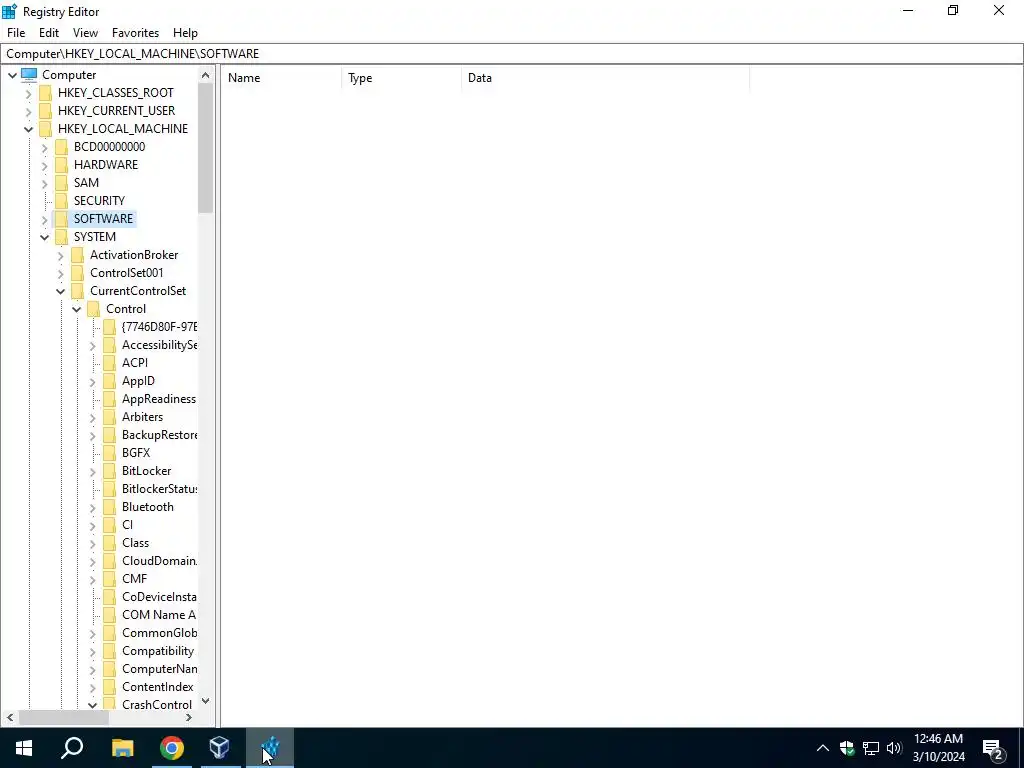This screenshot has width=1024, height=768.
Task: Open the Favorites menu
Action: pyautogui.click(x=135, y=33)
